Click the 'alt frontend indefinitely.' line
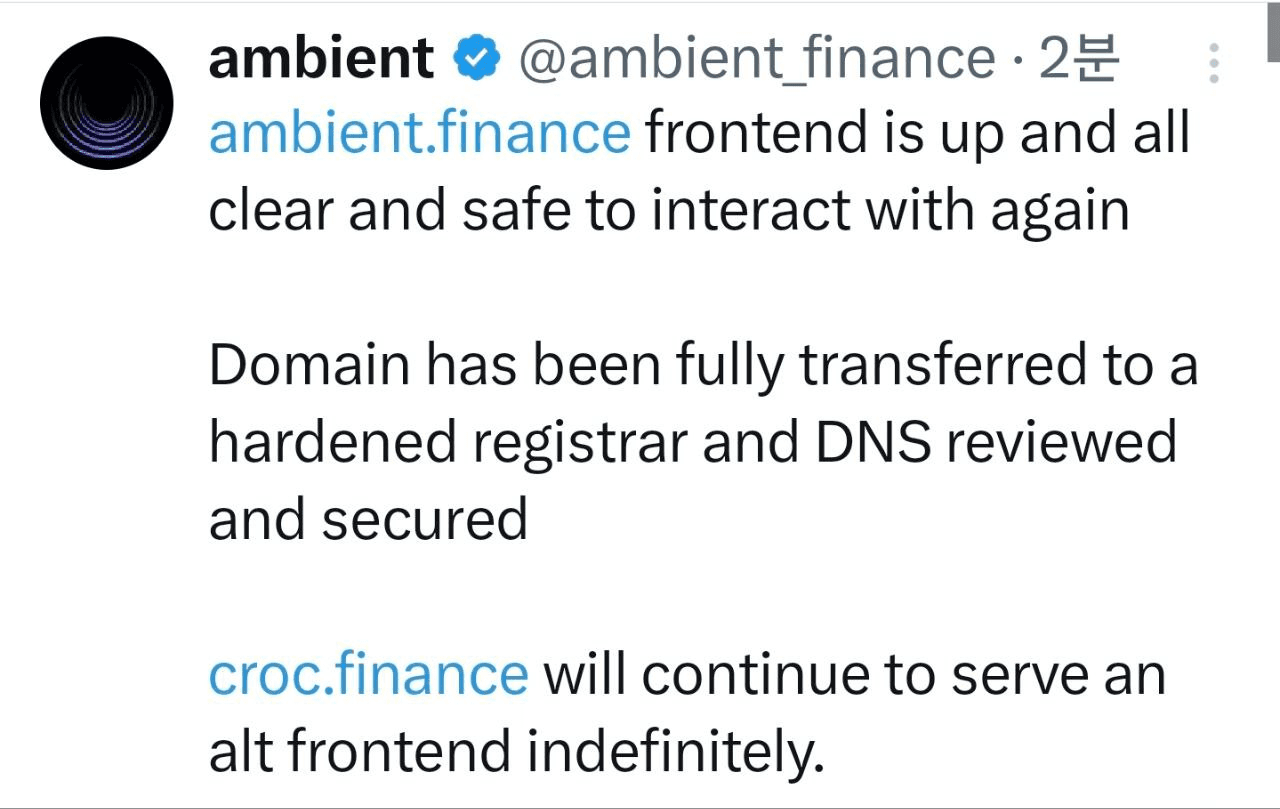Viewport: 1280px width, 809px height. (x=516, y=753)
